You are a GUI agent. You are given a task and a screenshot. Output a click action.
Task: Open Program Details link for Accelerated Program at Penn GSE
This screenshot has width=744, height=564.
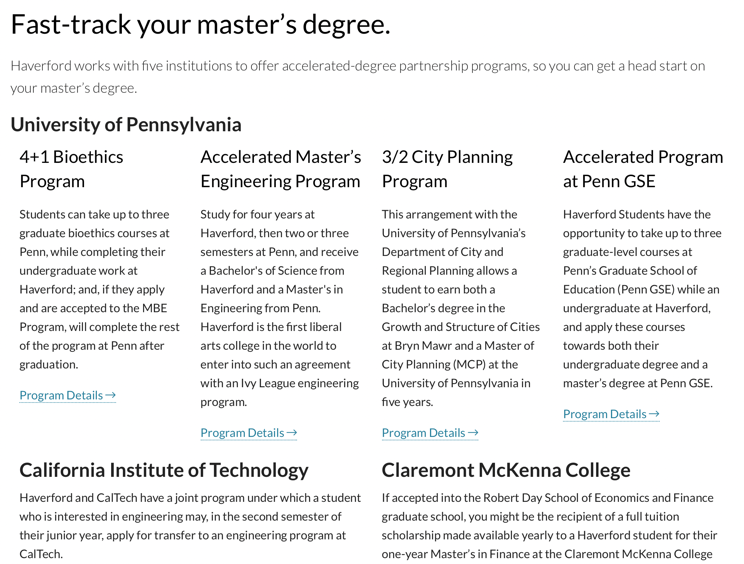611,414
